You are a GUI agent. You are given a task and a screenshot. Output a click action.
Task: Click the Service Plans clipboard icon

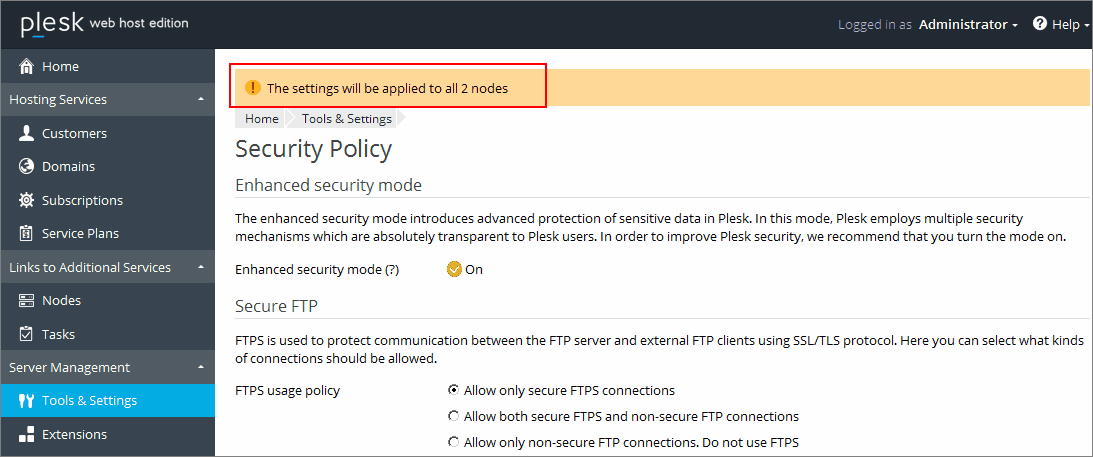point(26,233)
